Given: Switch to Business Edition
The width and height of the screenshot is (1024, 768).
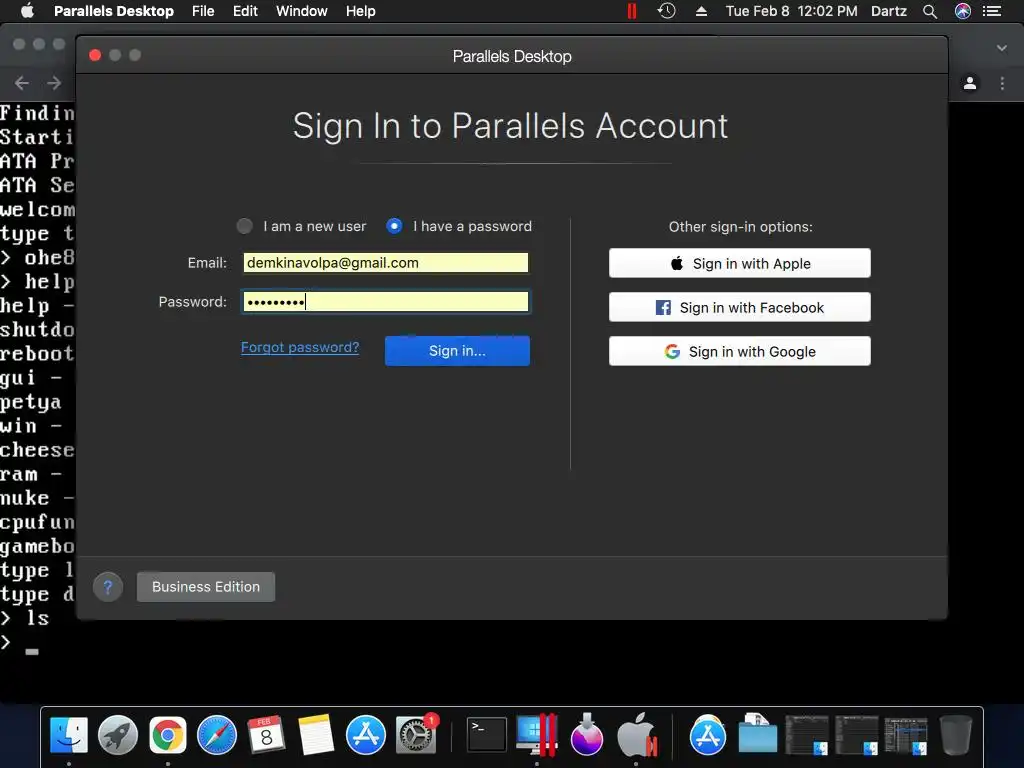Looking at the screenshot, I should 206,587.
